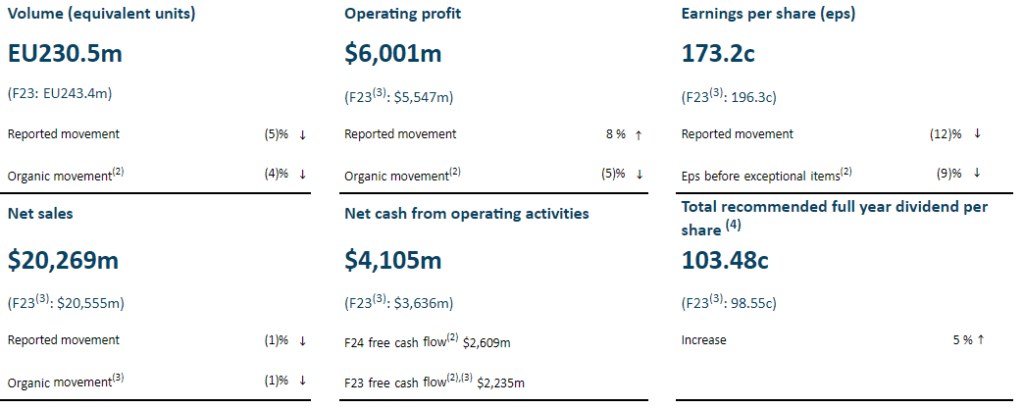Click the F24 free cash flow $2,609m line
Screen dimensions: 1024x408
click(x=427, y=341)
